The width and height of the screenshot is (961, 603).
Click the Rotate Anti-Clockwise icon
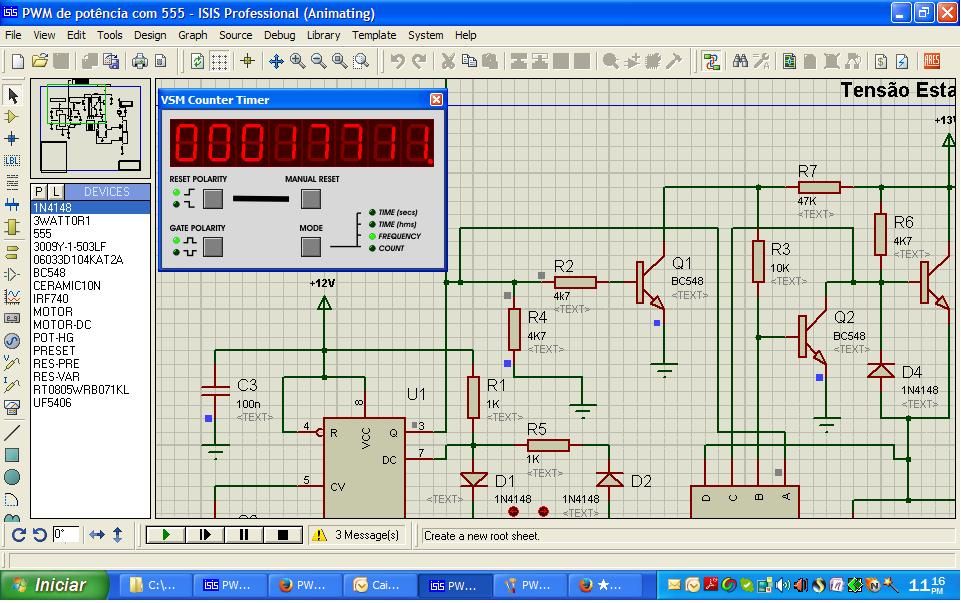point(40,535)
